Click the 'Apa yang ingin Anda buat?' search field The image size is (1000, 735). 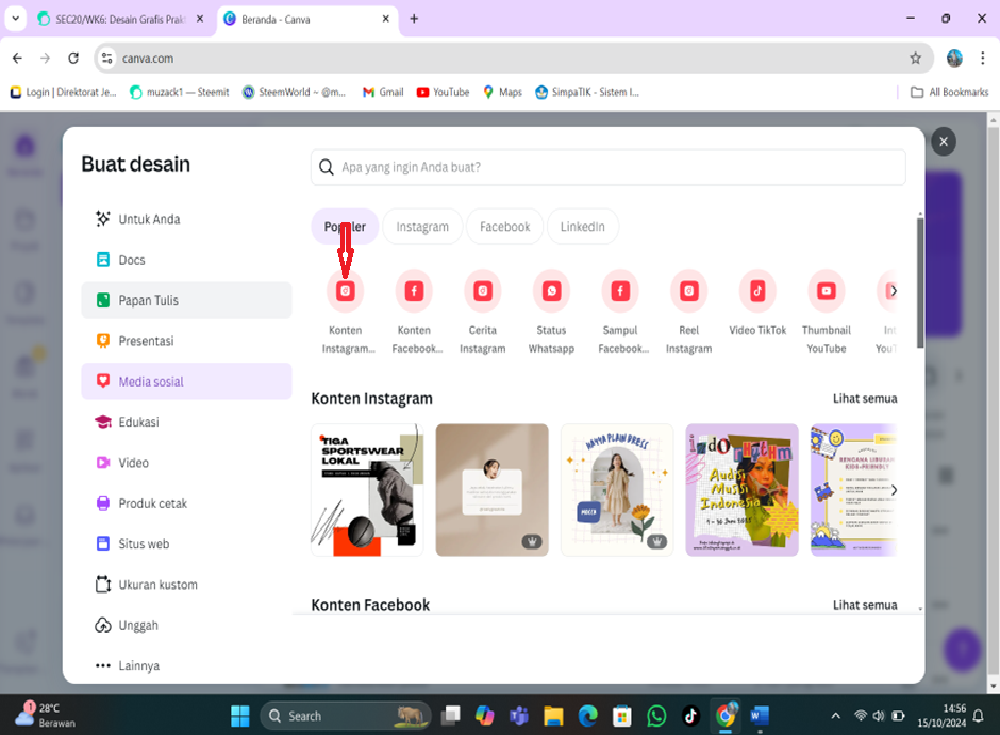608,167
